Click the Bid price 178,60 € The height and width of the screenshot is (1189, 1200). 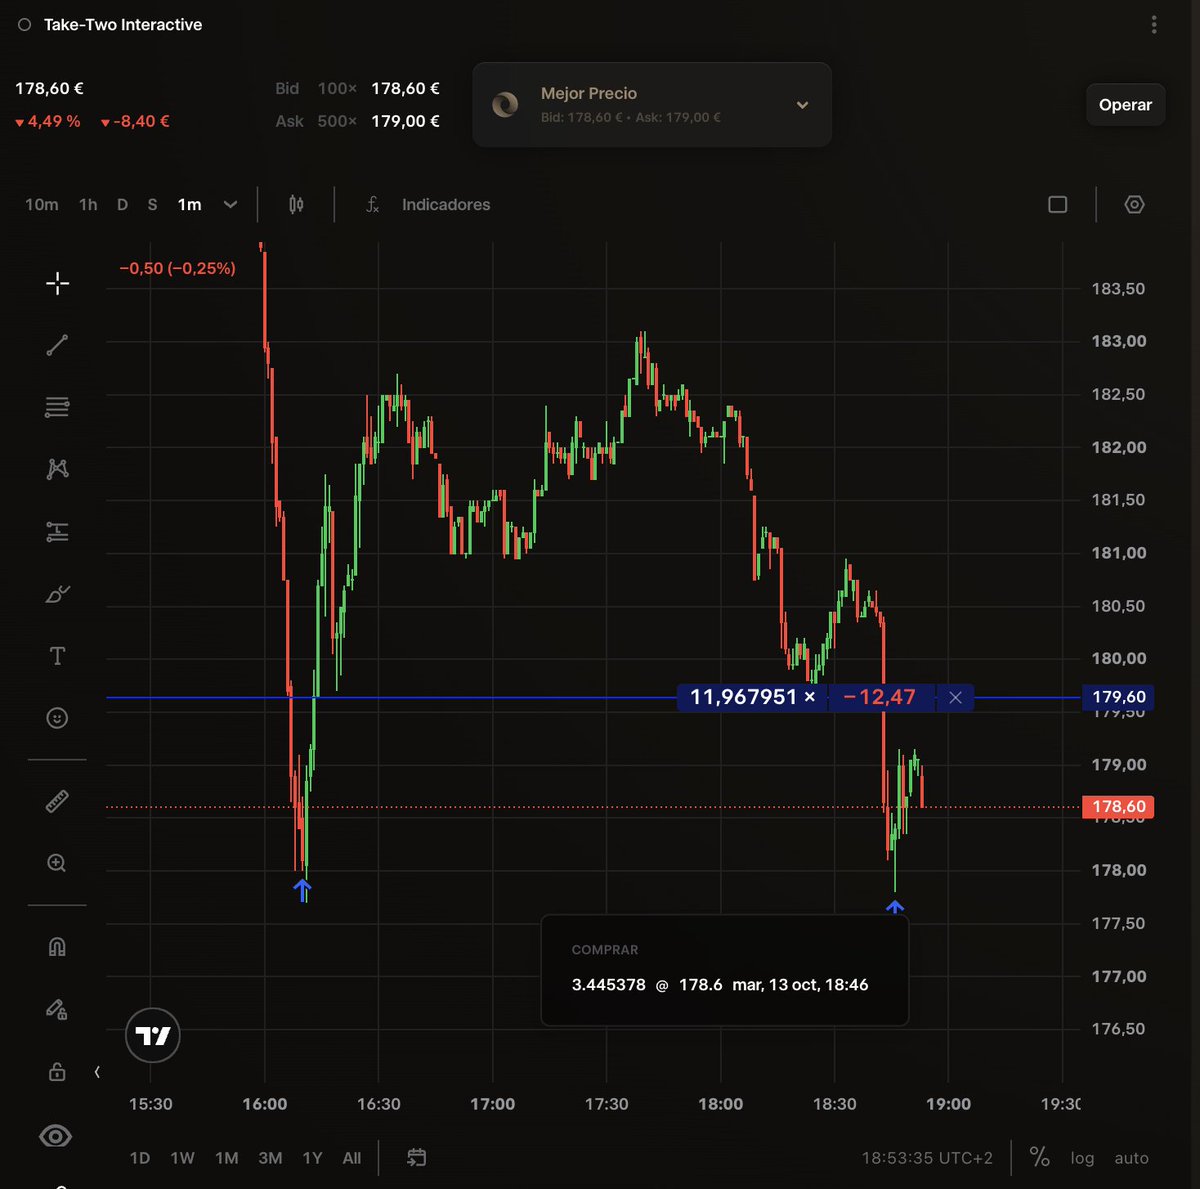pyautogui.click(x=405, y=88)
